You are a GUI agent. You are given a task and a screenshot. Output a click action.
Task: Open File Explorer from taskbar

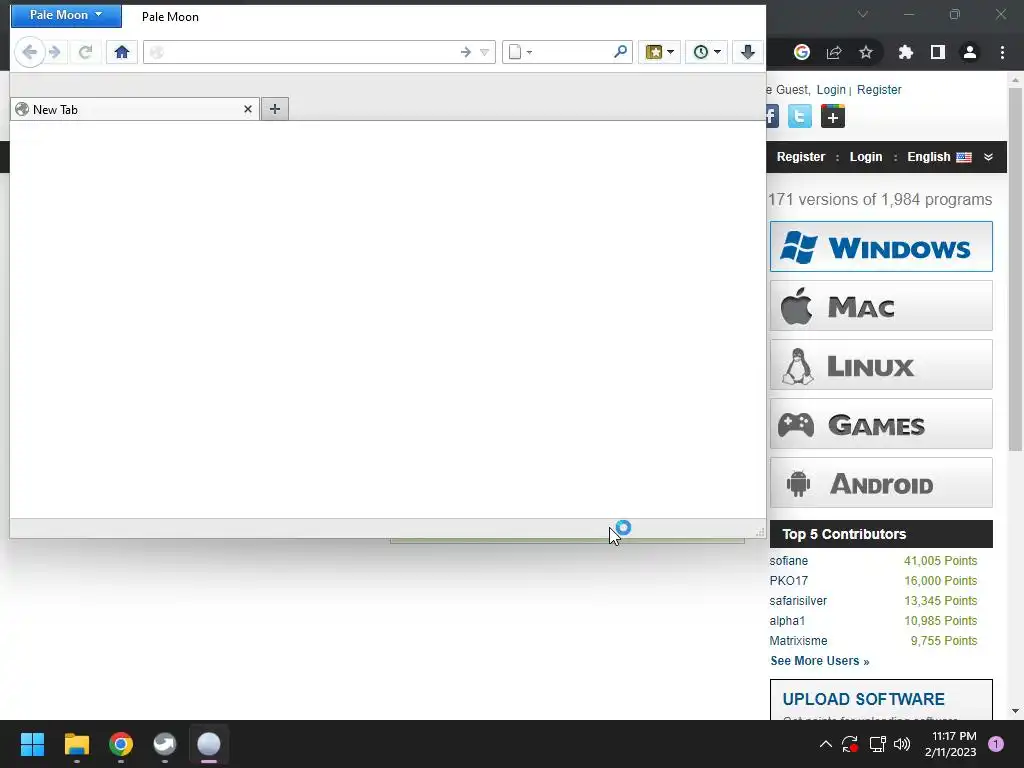pyautogui.click(x=76, y=744)
